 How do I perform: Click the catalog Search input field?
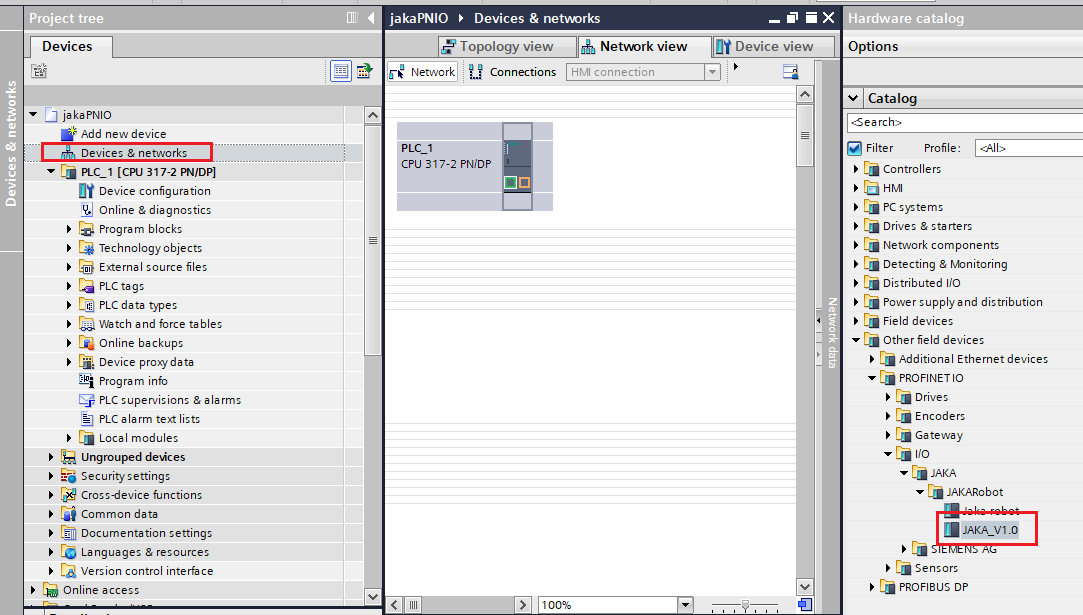click(x=963, y=122)
